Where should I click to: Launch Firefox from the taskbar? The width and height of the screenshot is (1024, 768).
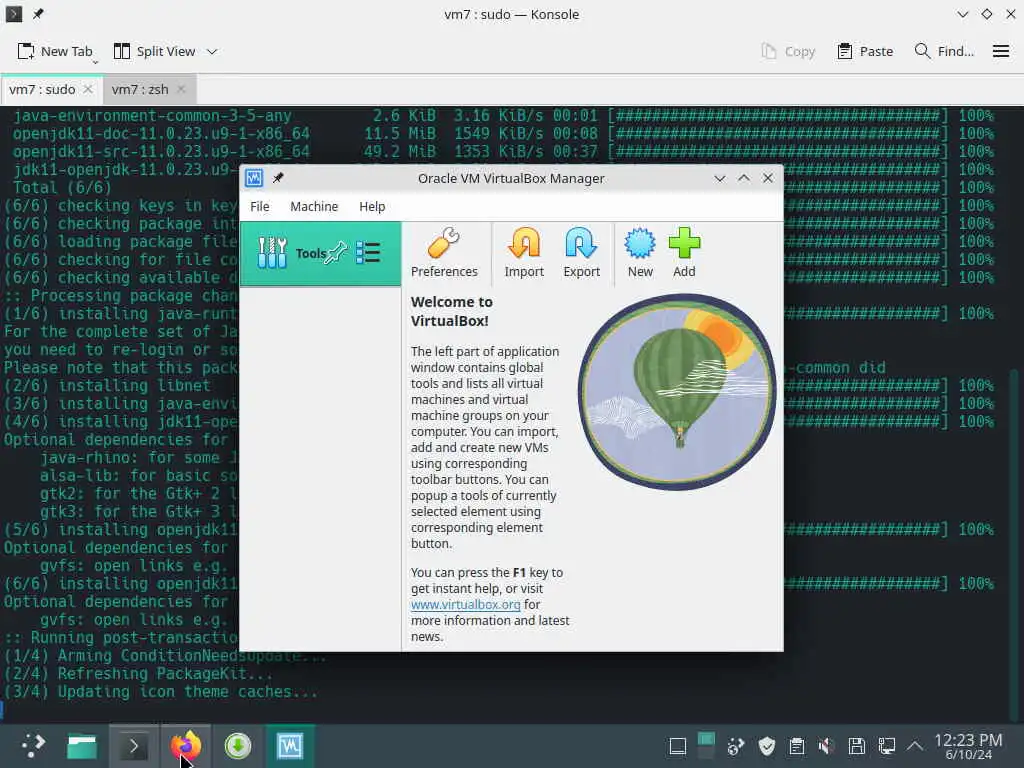pos(186,746)
